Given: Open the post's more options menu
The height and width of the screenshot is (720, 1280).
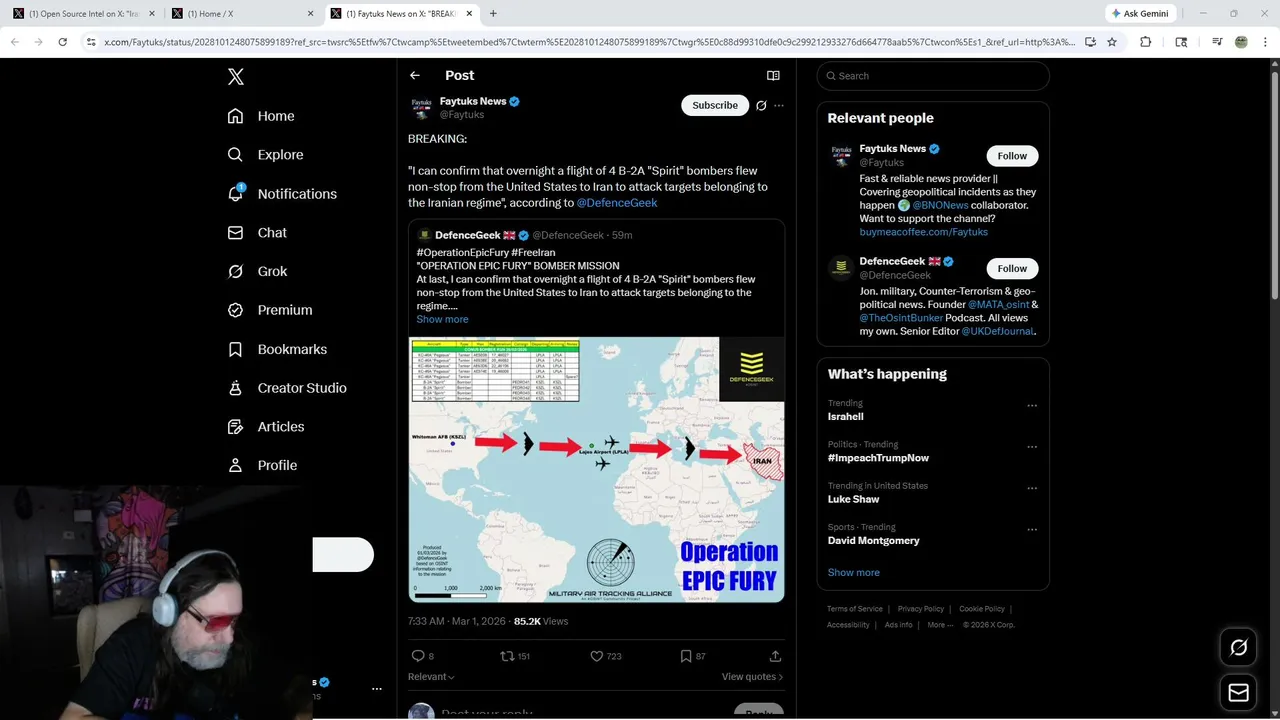Looking at the screenshot, I should (779, 105).
